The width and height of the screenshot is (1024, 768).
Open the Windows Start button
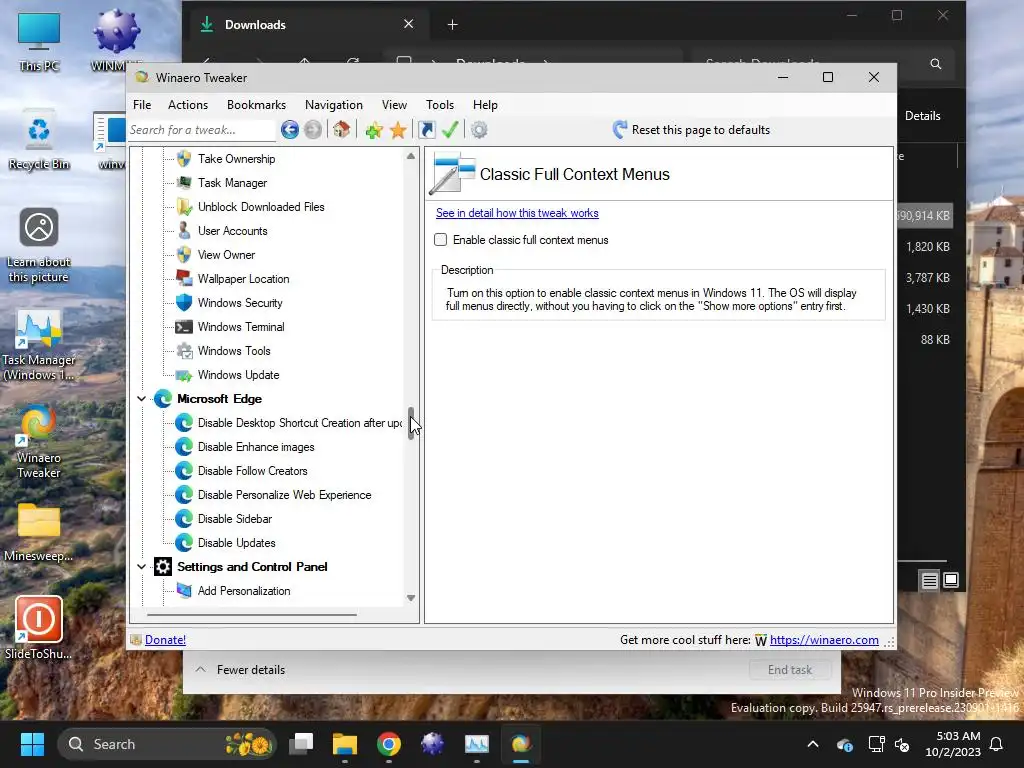tap(32, 744)
